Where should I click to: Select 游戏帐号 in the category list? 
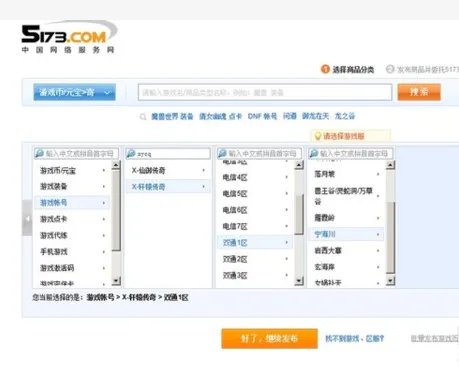point(72,203)
